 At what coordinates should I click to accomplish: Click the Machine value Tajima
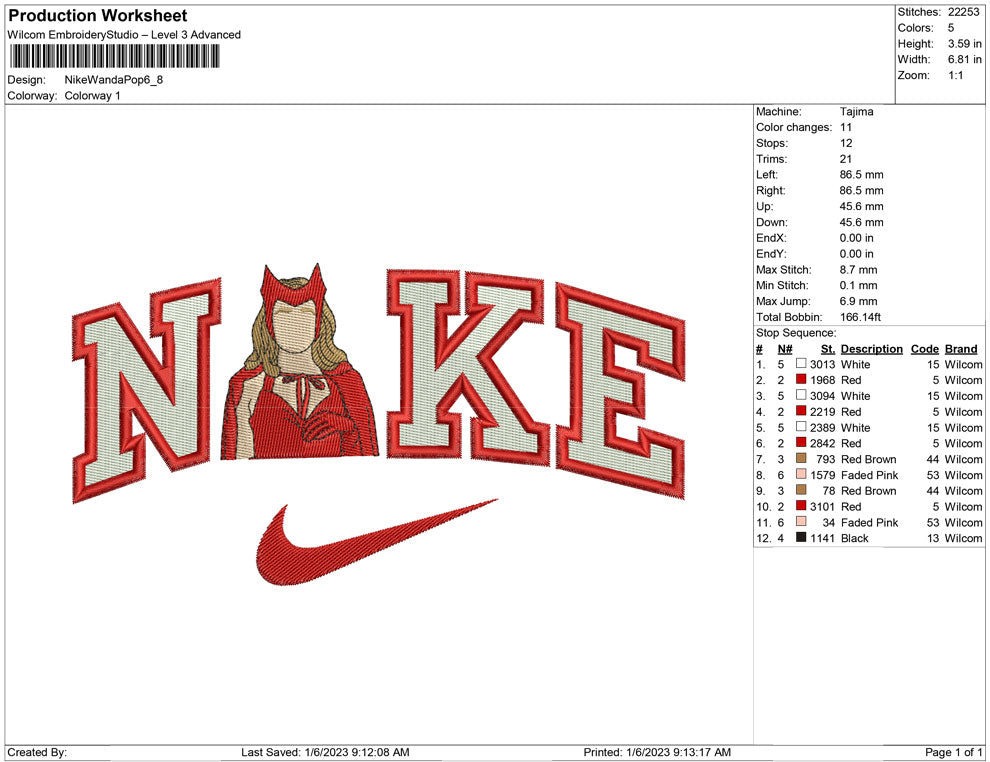(x=857, y=111)
